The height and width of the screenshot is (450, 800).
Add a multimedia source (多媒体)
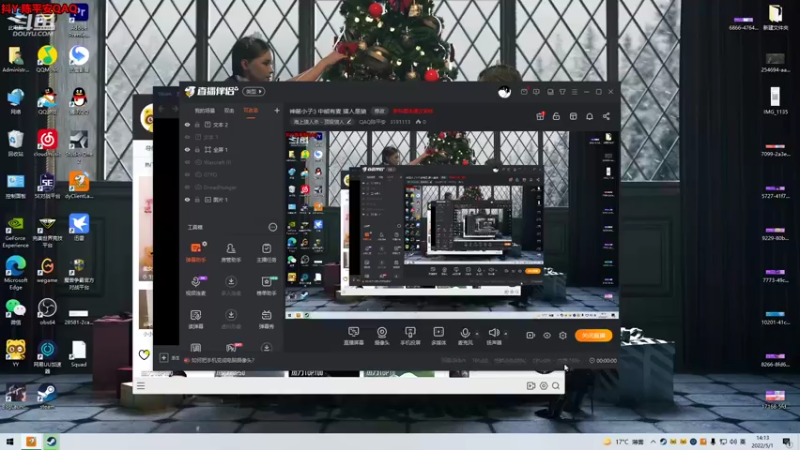(438, 336)
